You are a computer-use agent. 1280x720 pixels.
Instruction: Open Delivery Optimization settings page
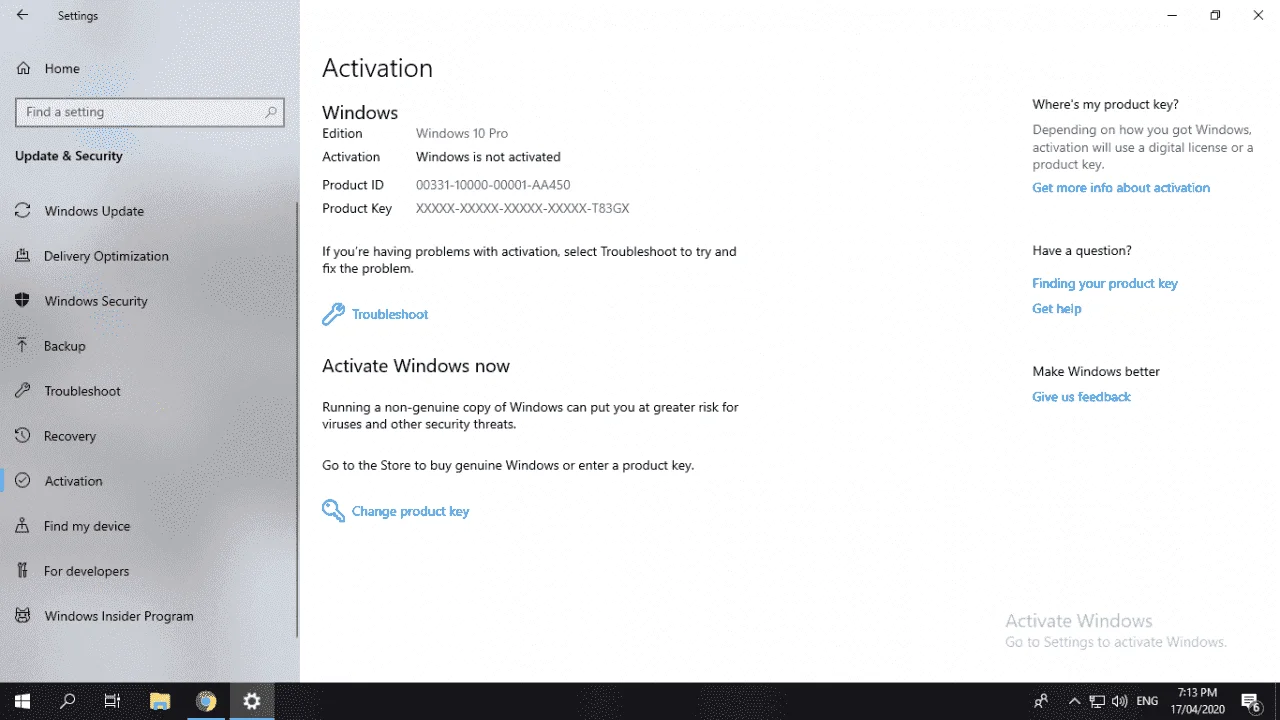pyautogui.click(x=106, y=256)
